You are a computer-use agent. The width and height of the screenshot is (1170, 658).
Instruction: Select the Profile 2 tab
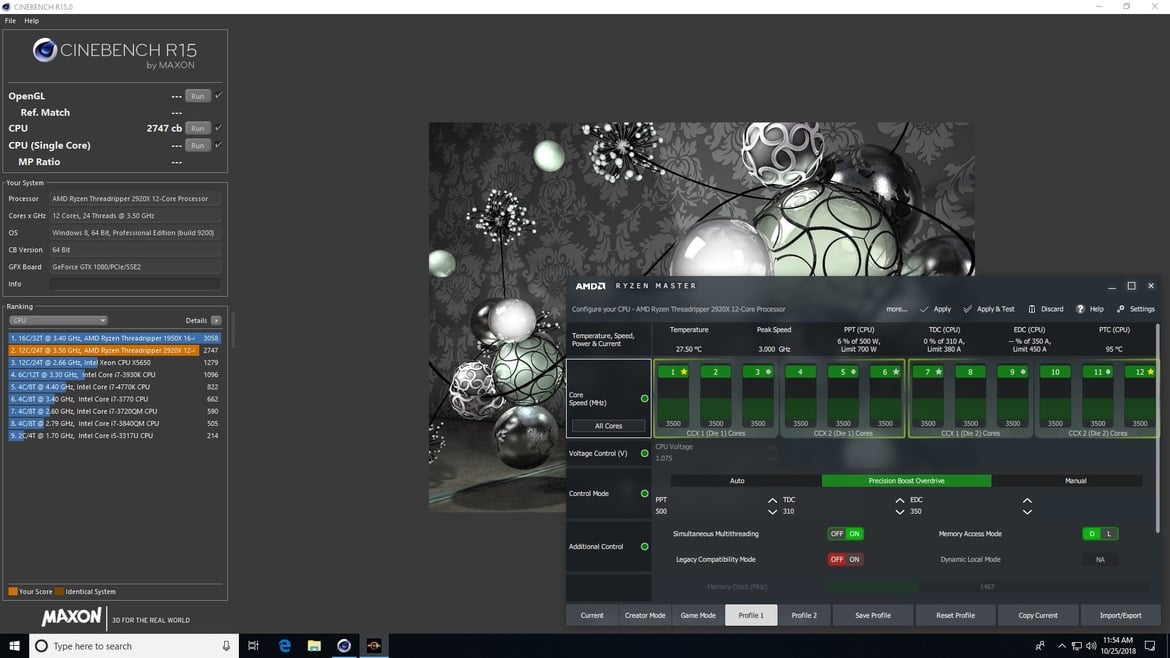point(804,615)
